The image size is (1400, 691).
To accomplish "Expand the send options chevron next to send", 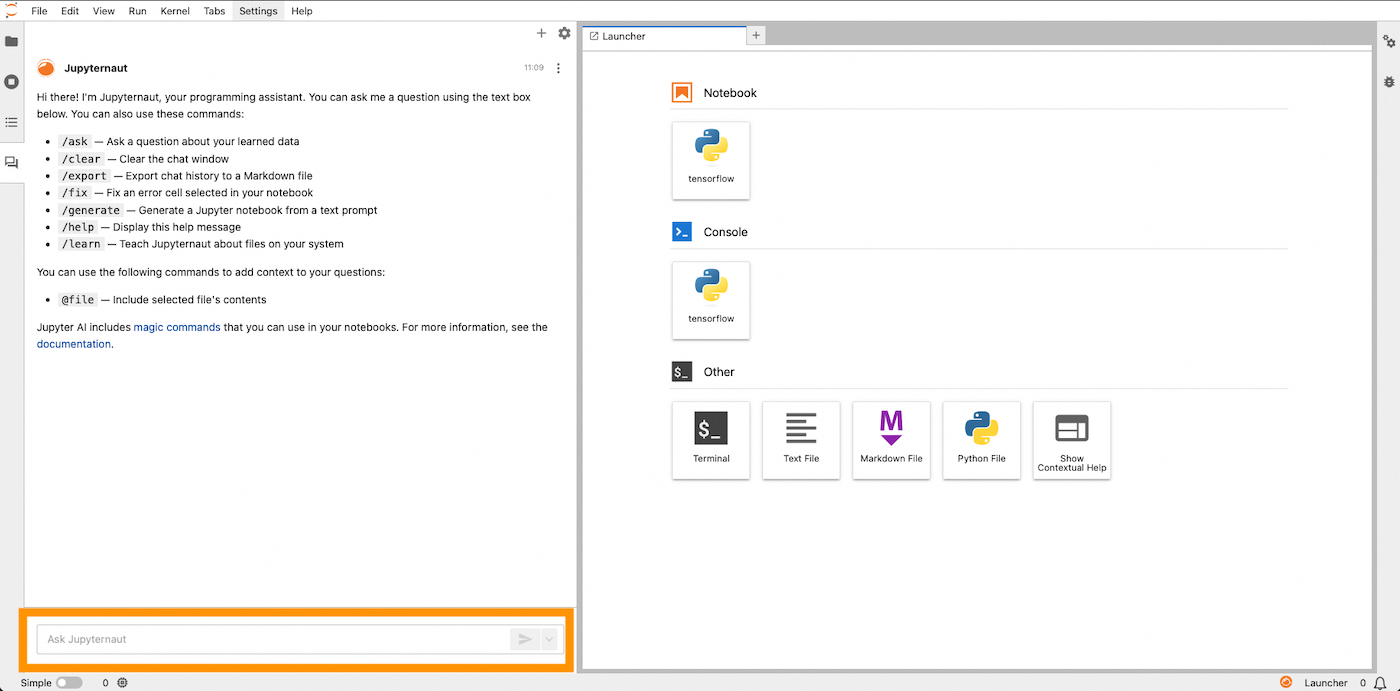I will (549, 639).
